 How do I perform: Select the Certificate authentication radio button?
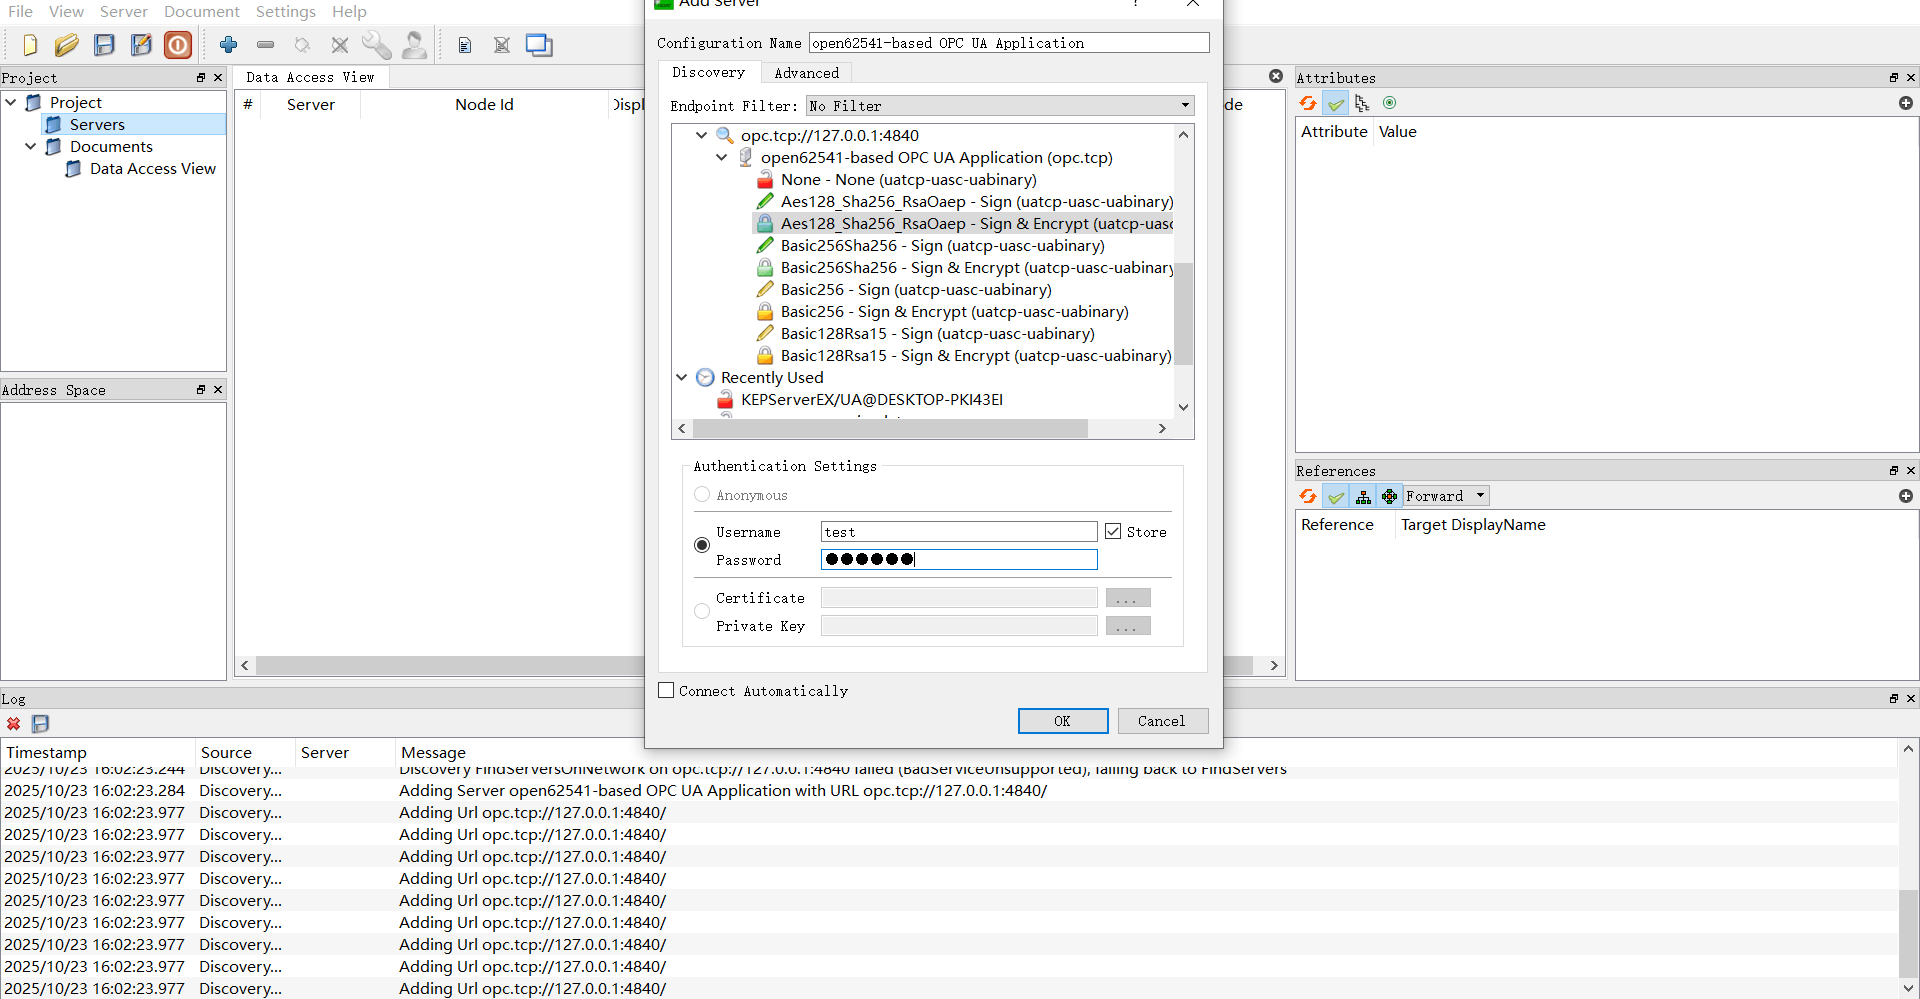tap(702, 611)
